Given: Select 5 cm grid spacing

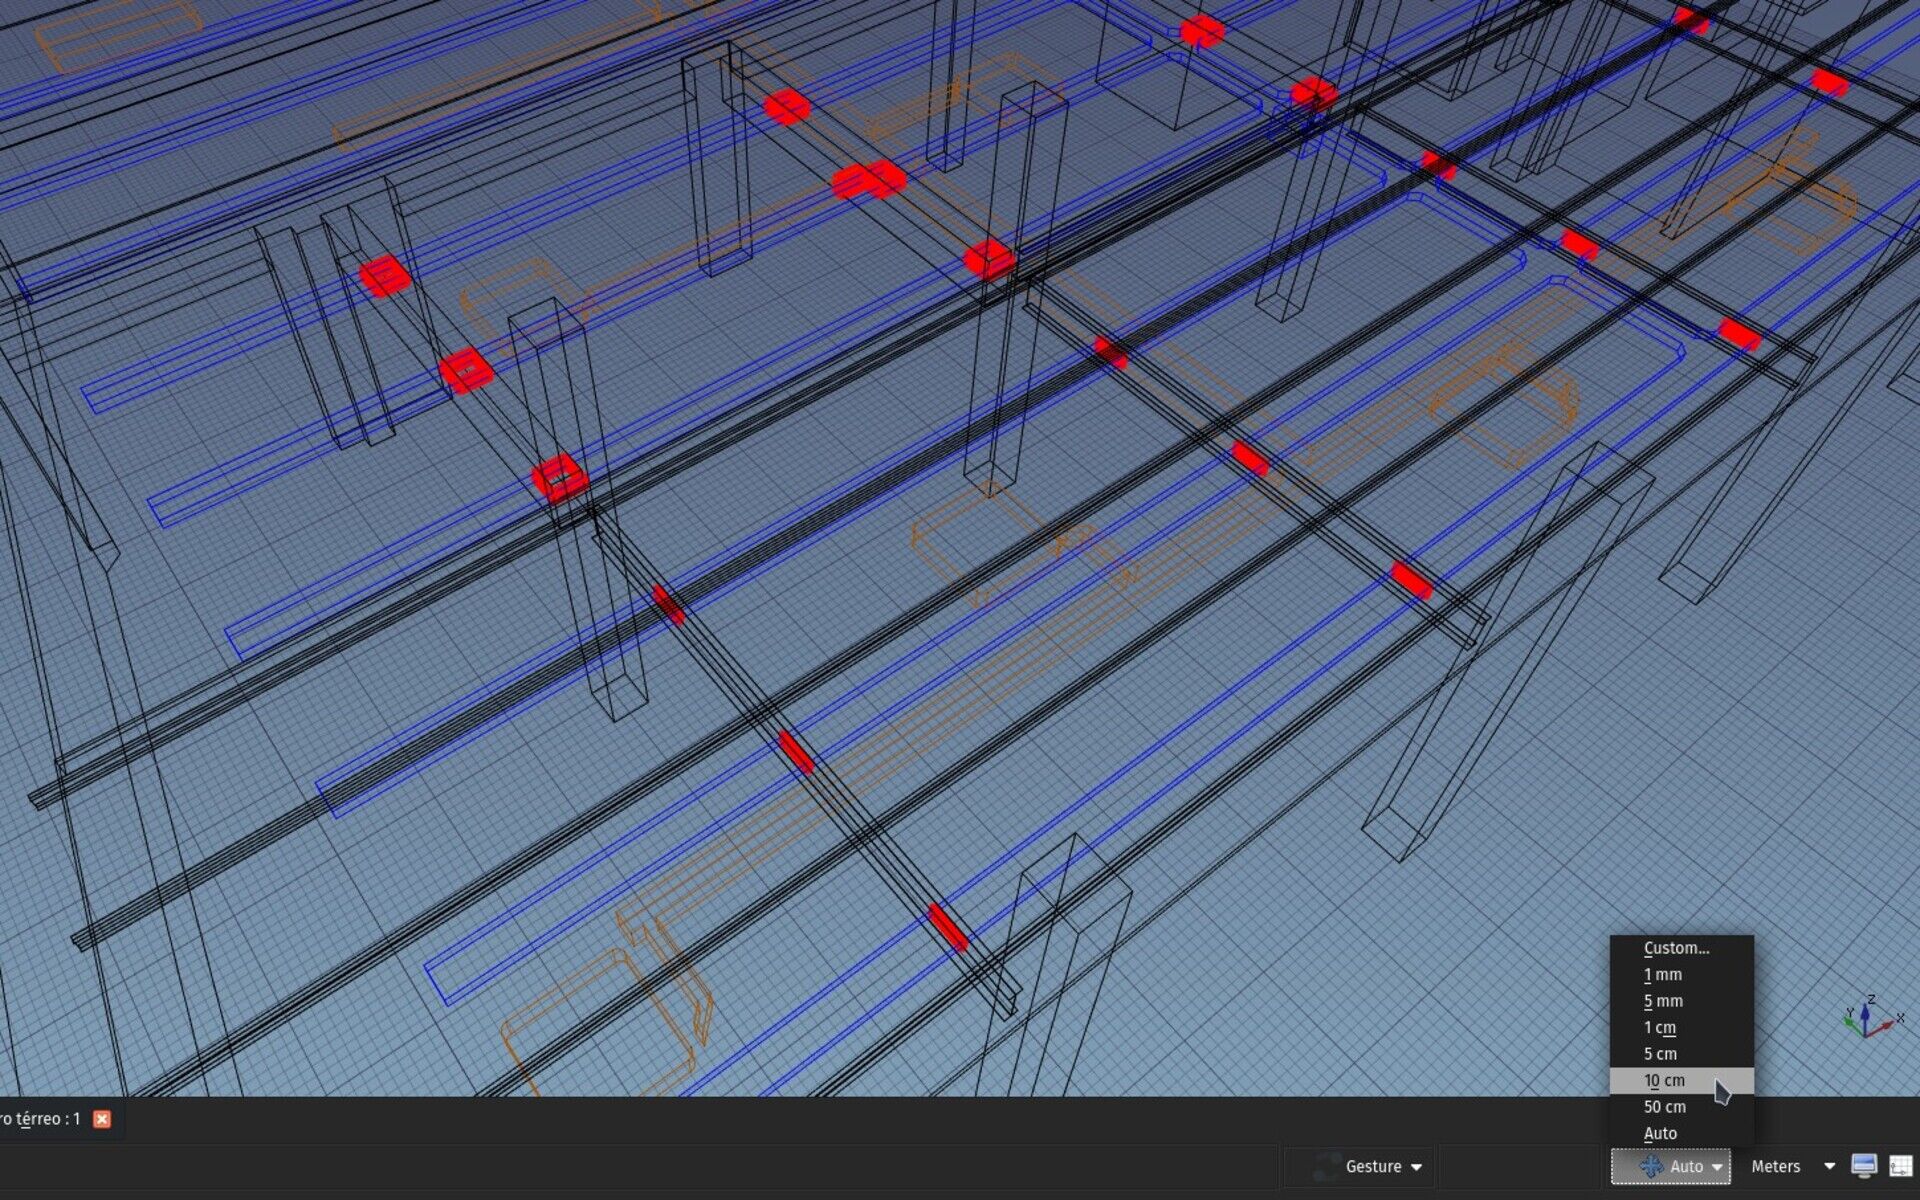Looking at the screenshot, I should coord(1660,1053).
